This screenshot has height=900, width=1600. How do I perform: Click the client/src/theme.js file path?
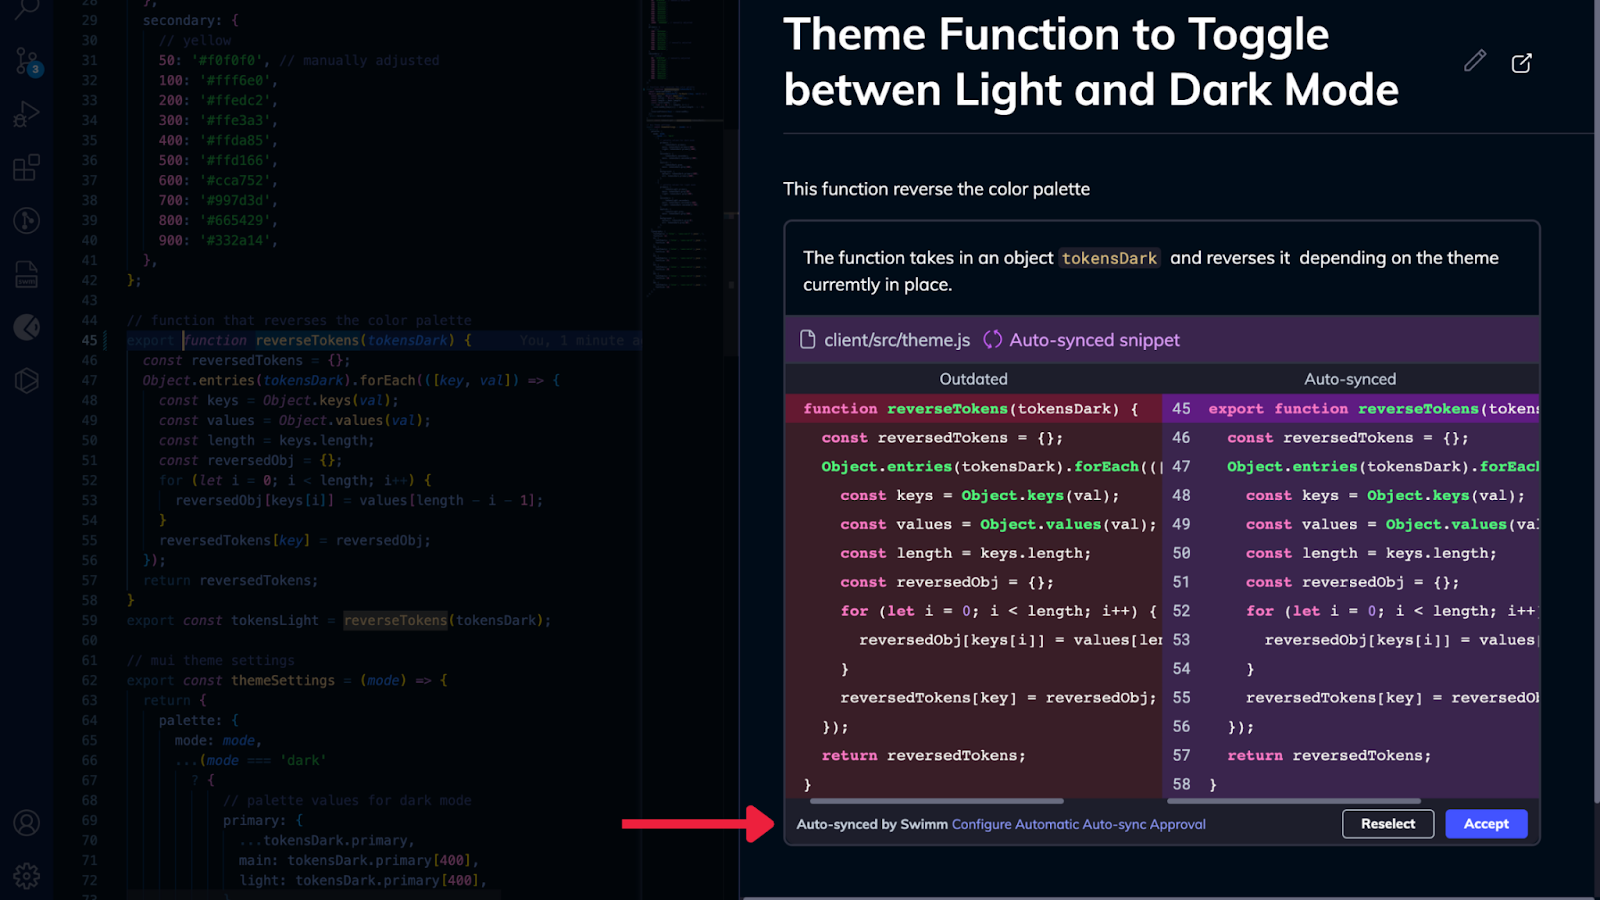pos(897,340)
